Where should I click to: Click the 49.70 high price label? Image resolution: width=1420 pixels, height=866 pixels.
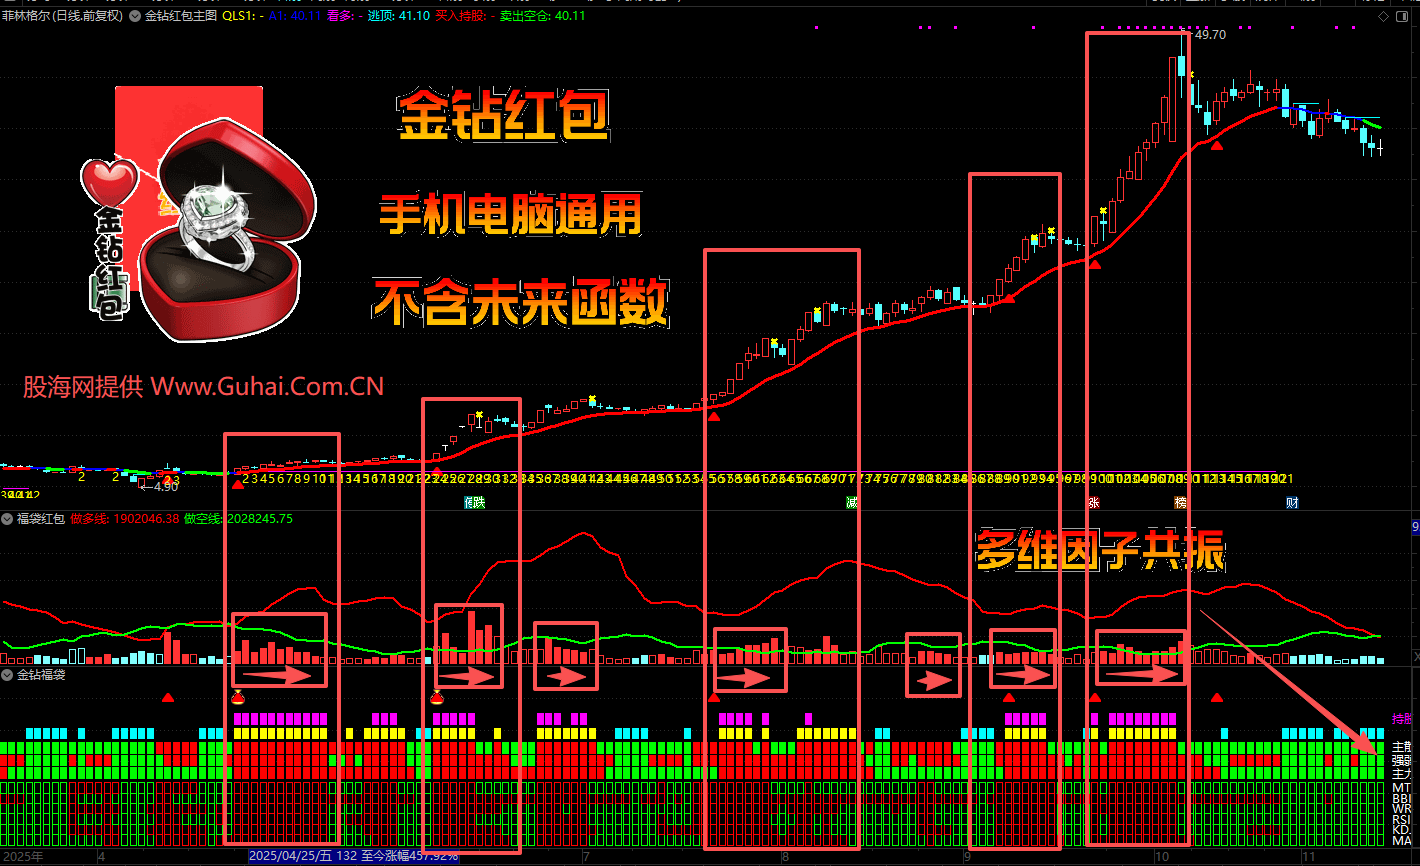[1210, 35]
